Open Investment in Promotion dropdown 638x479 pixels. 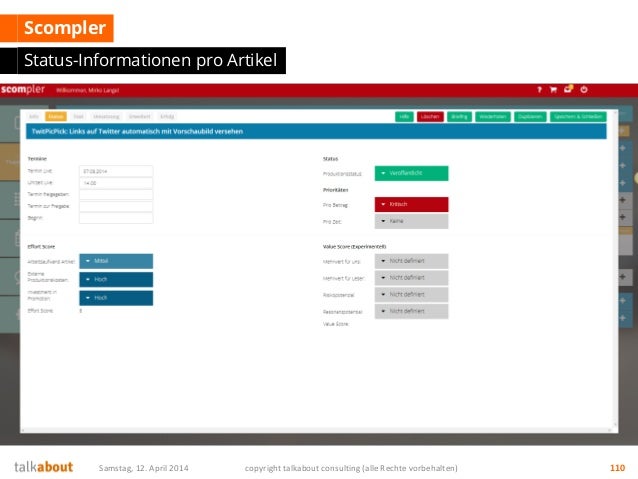(x=116, y=298)
